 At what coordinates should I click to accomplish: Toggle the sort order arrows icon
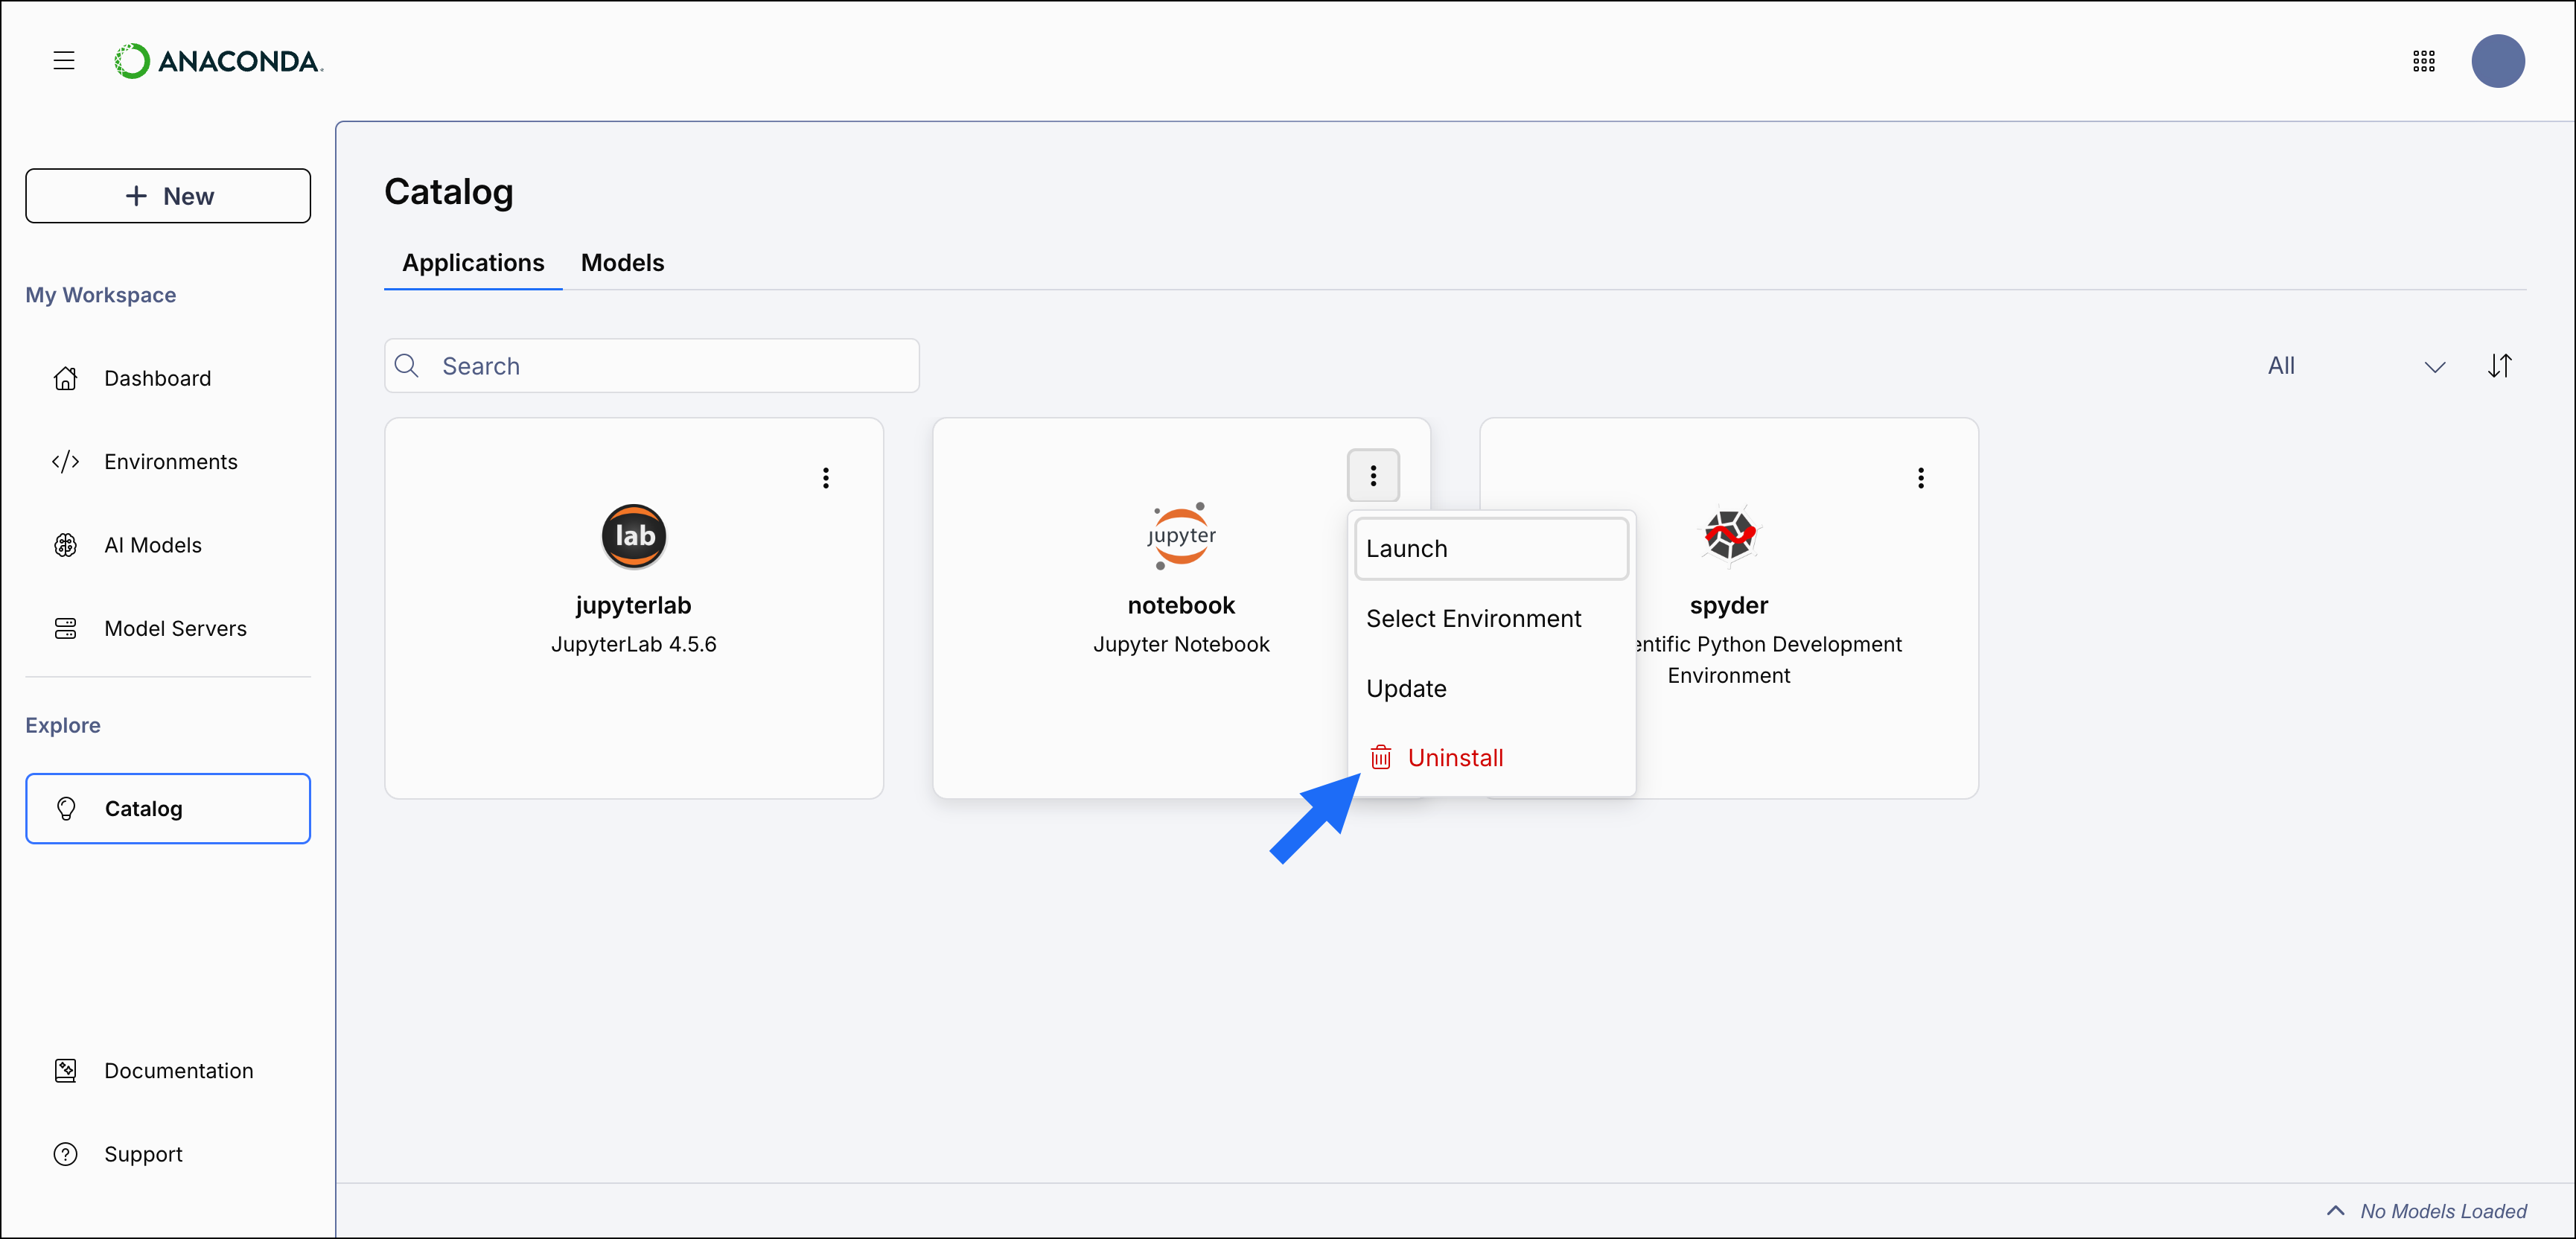pyautogui.click(x=2499, y=365)
